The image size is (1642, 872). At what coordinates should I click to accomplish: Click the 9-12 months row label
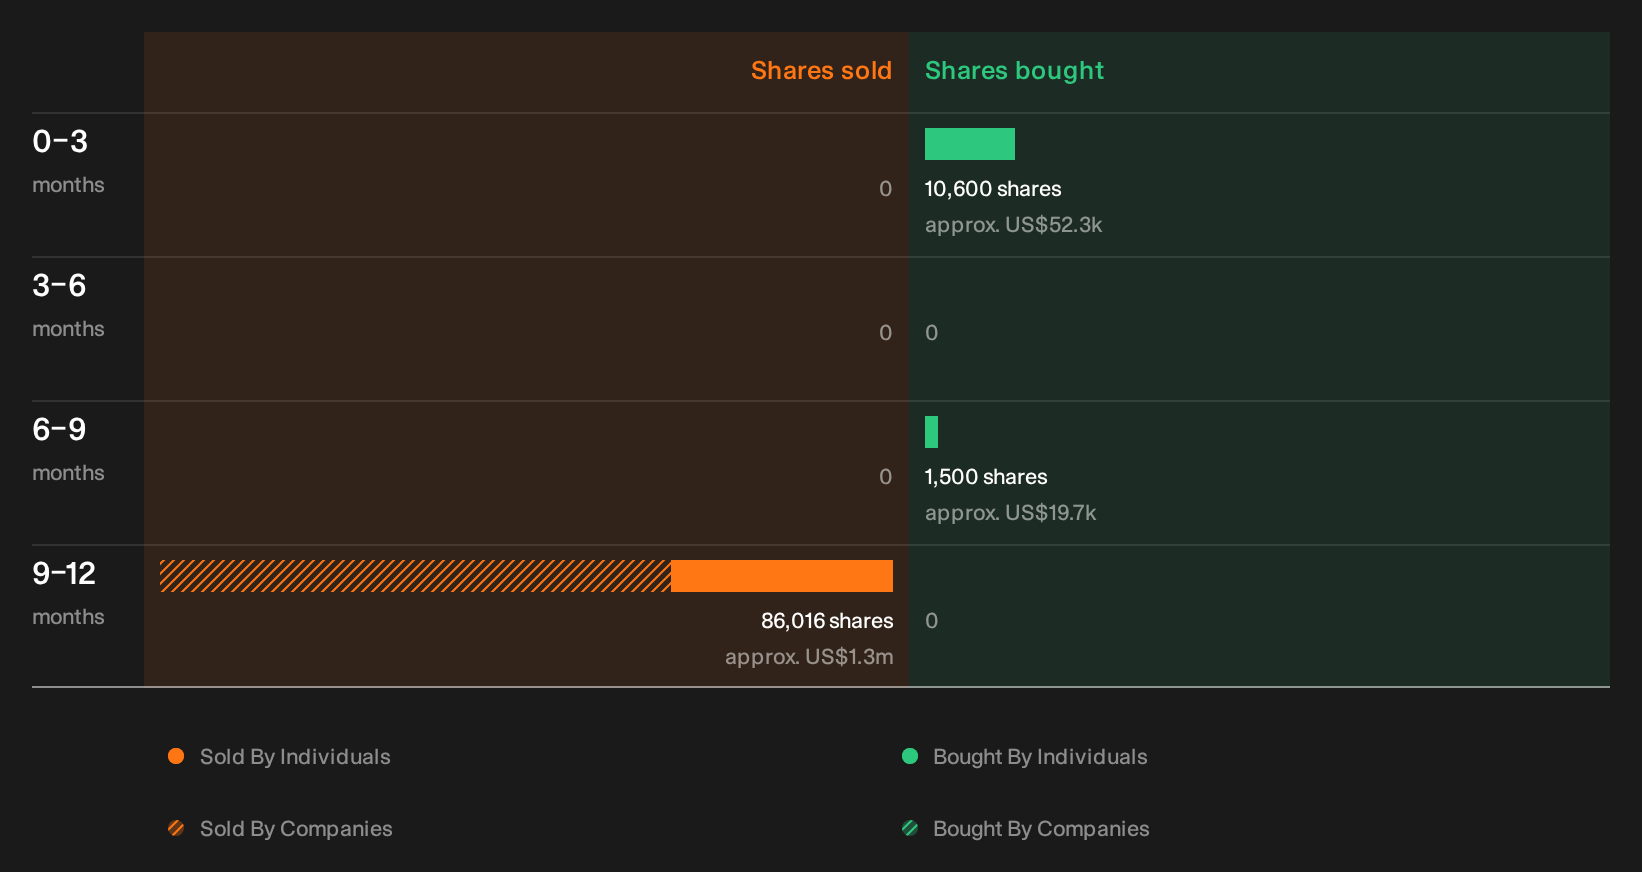click(x=68, y=593)
